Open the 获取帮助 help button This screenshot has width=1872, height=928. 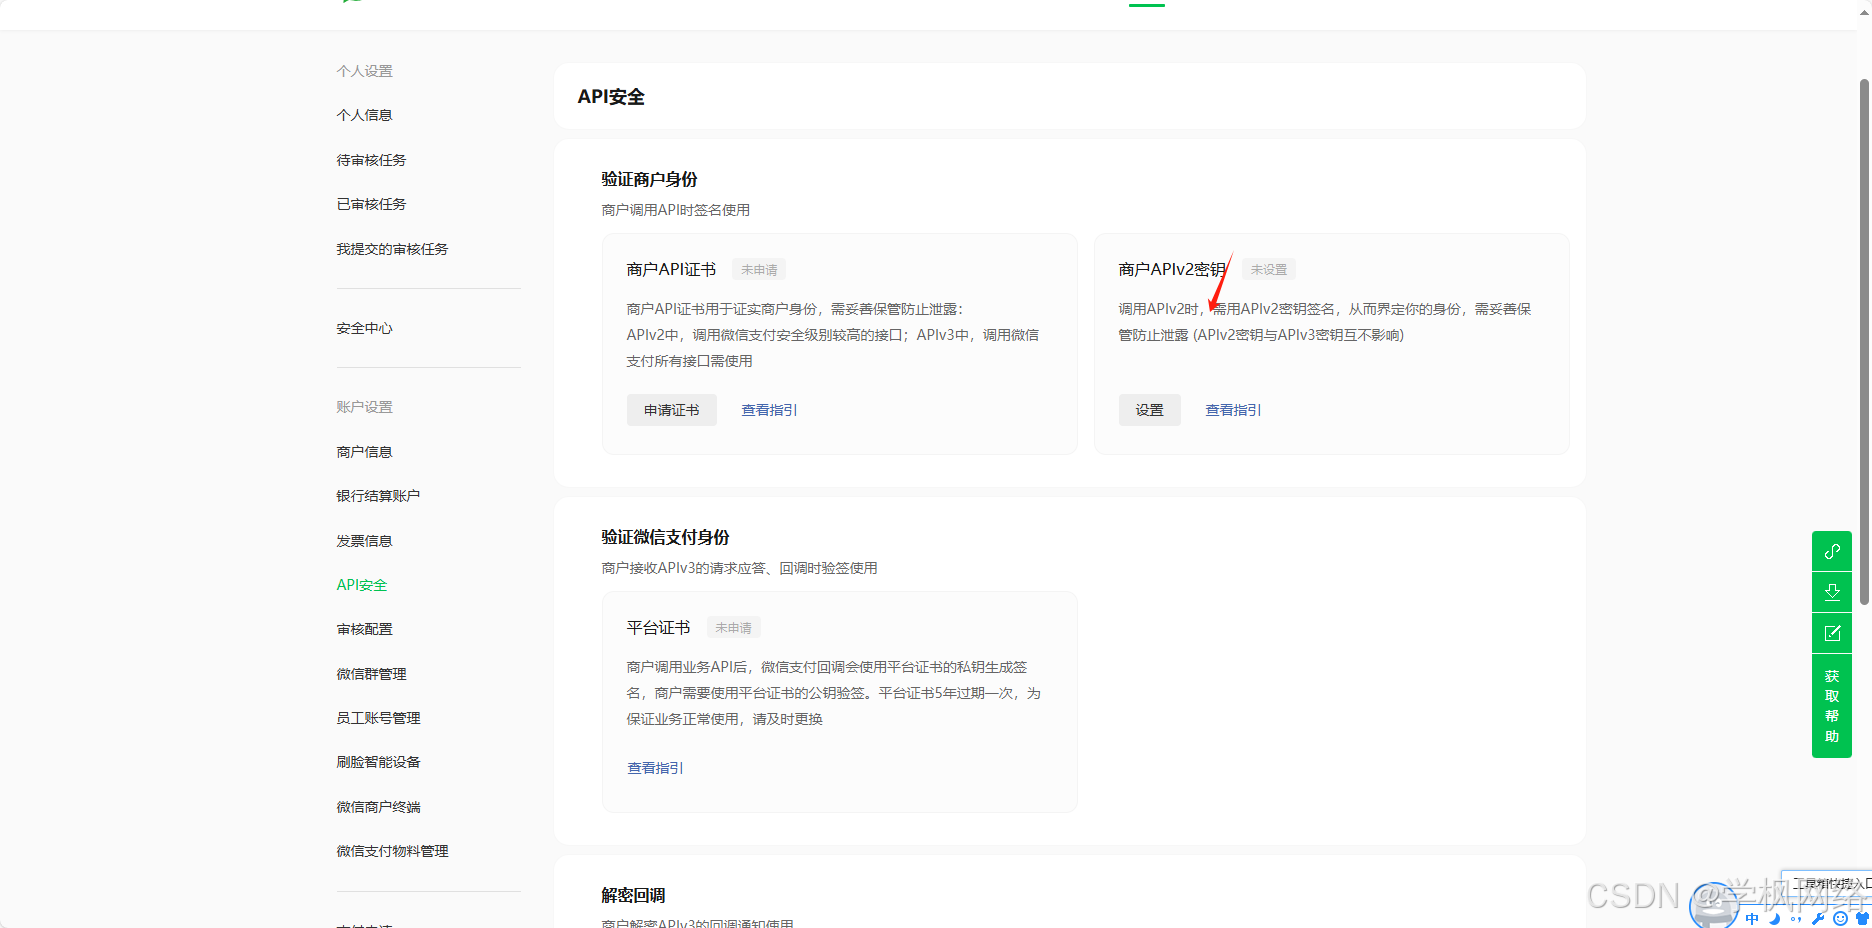coord(1832,706)
